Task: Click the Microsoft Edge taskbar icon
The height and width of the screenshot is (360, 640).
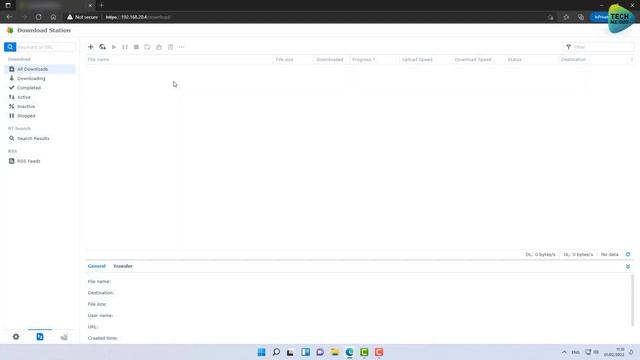Action: click(349, 352)
